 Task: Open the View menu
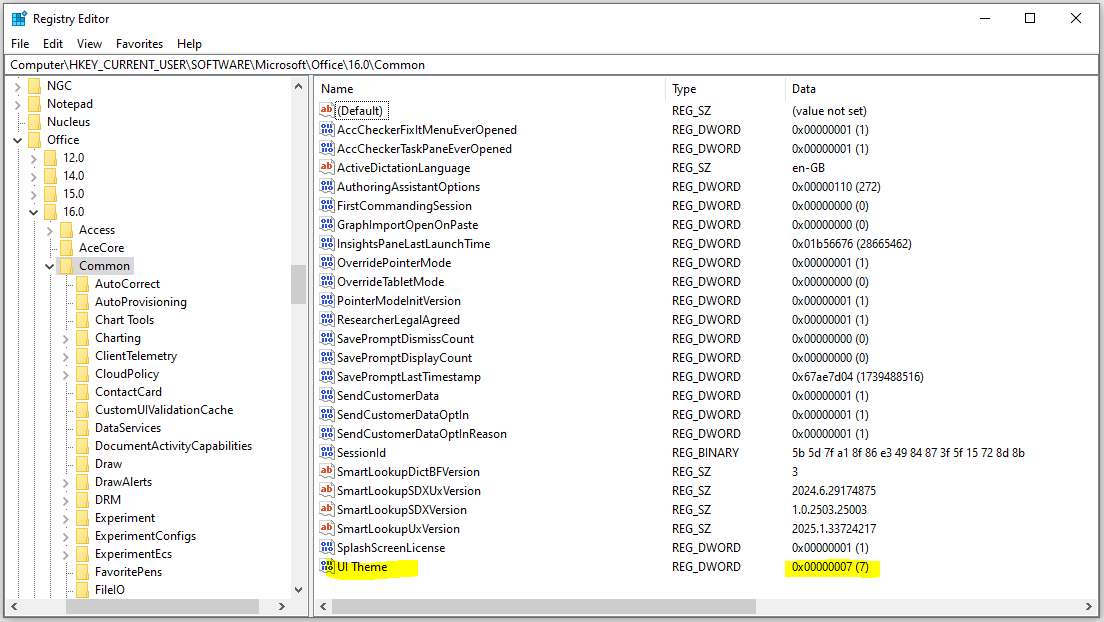click(89, 44)
